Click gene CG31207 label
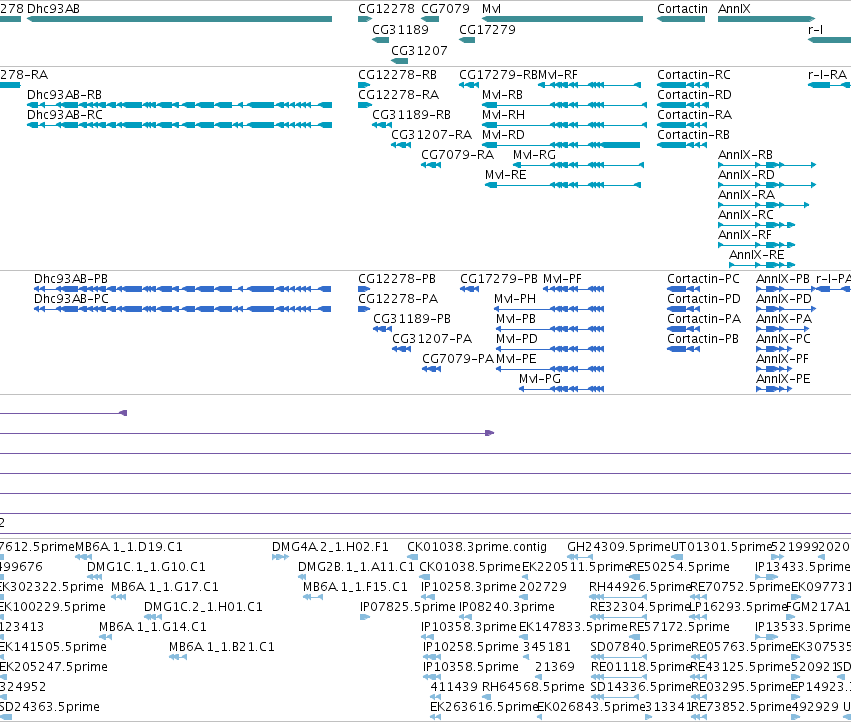 coord(419,50)
